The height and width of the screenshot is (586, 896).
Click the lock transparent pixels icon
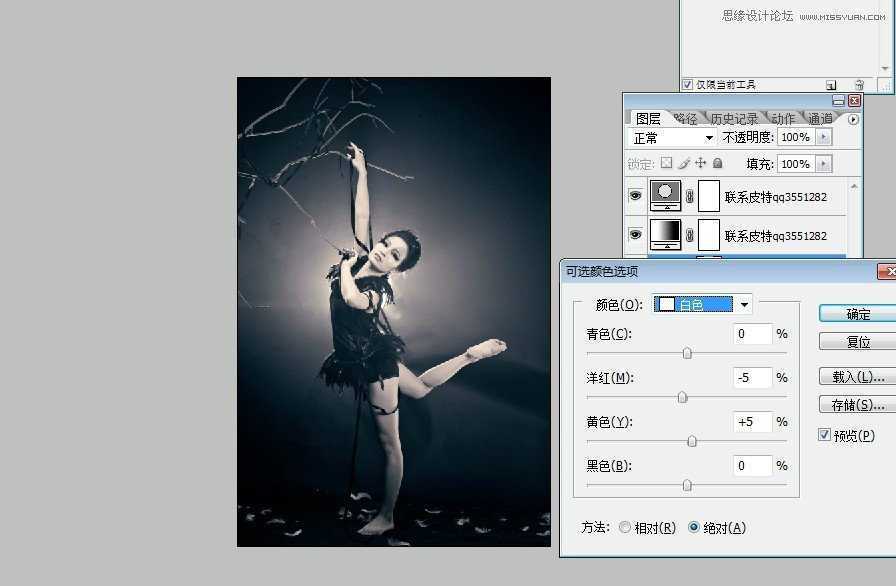click(666, 163)
